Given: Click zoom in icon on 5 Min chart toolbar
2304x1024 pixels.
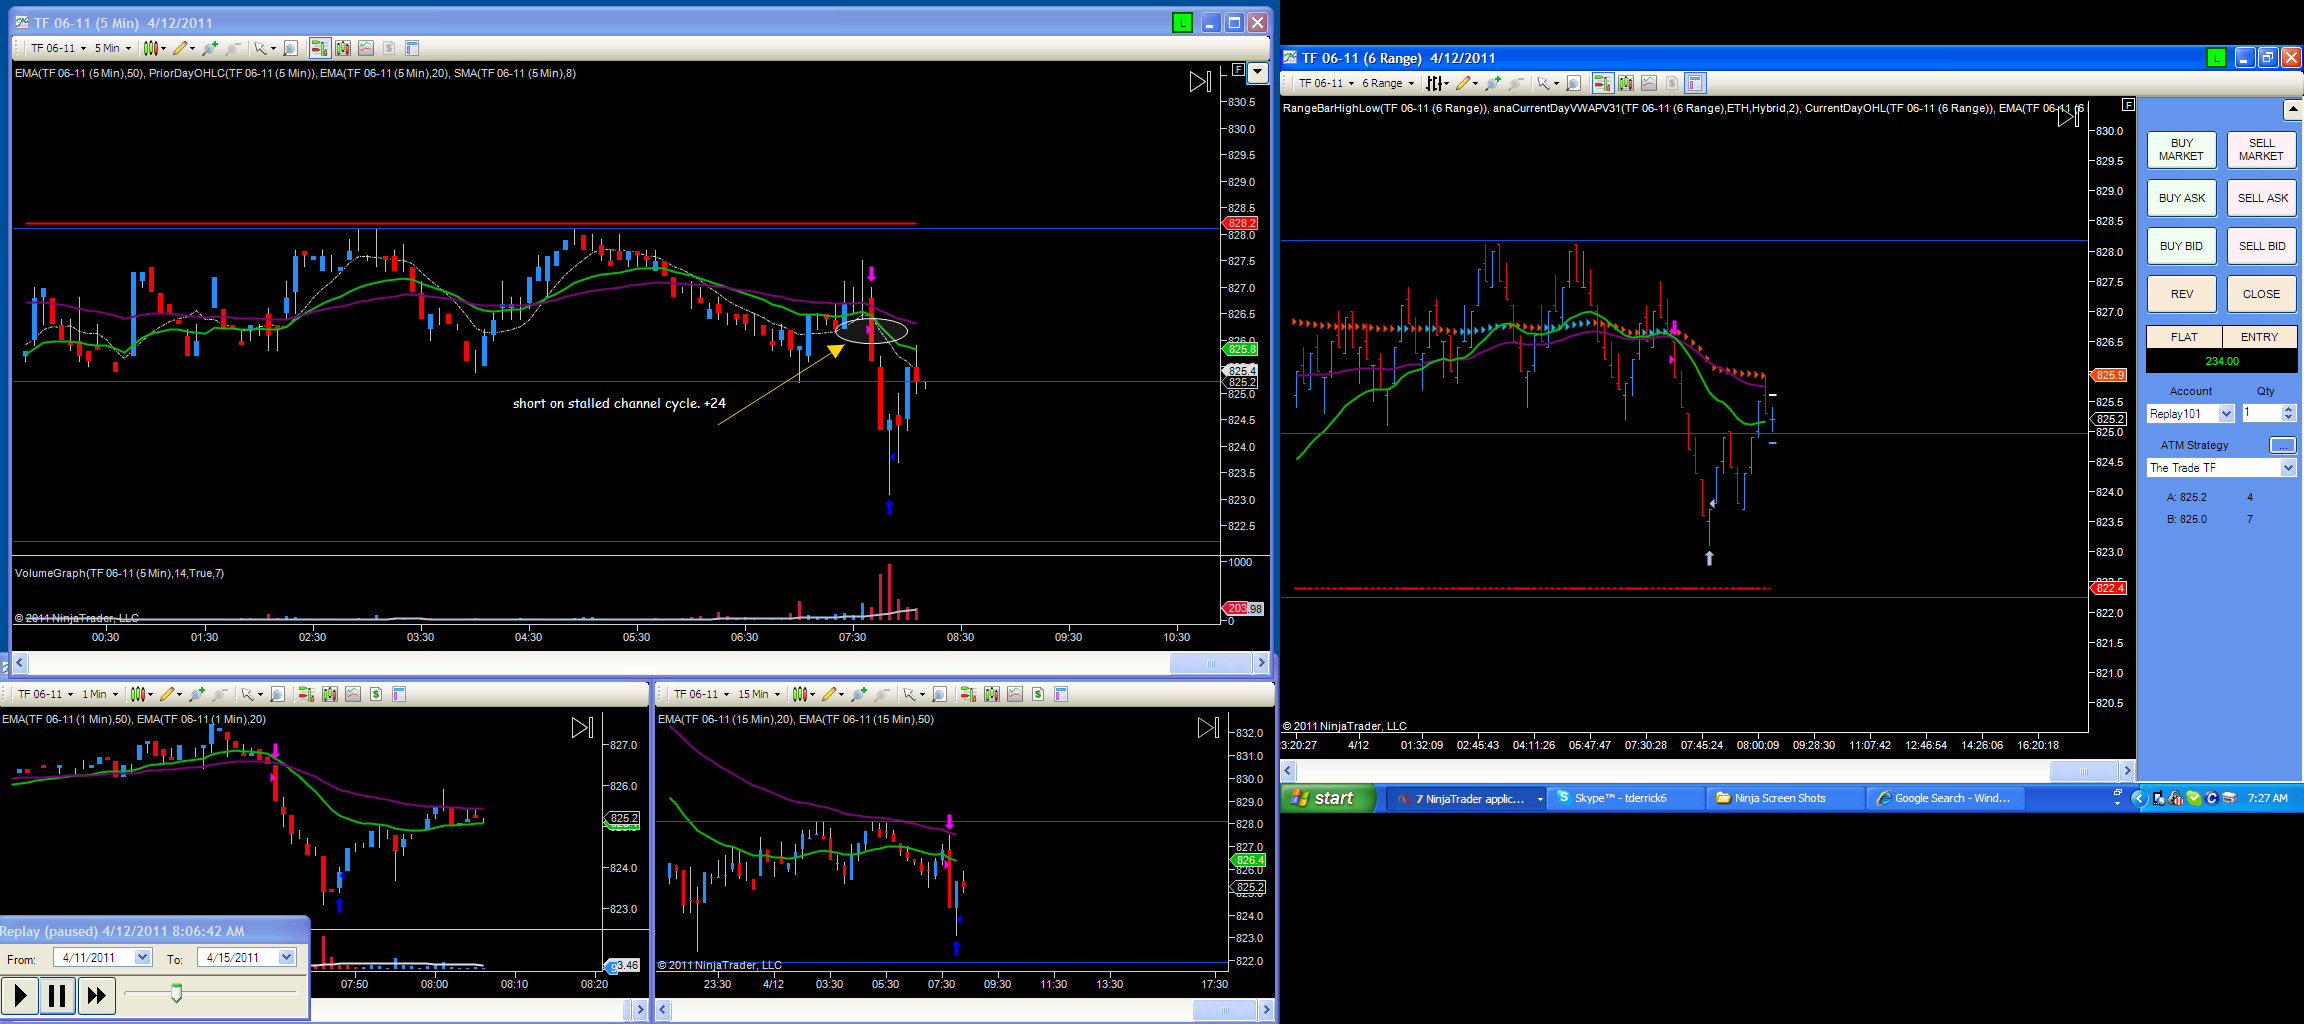Looking at the screenshot, I should click(x=210, y=48).
